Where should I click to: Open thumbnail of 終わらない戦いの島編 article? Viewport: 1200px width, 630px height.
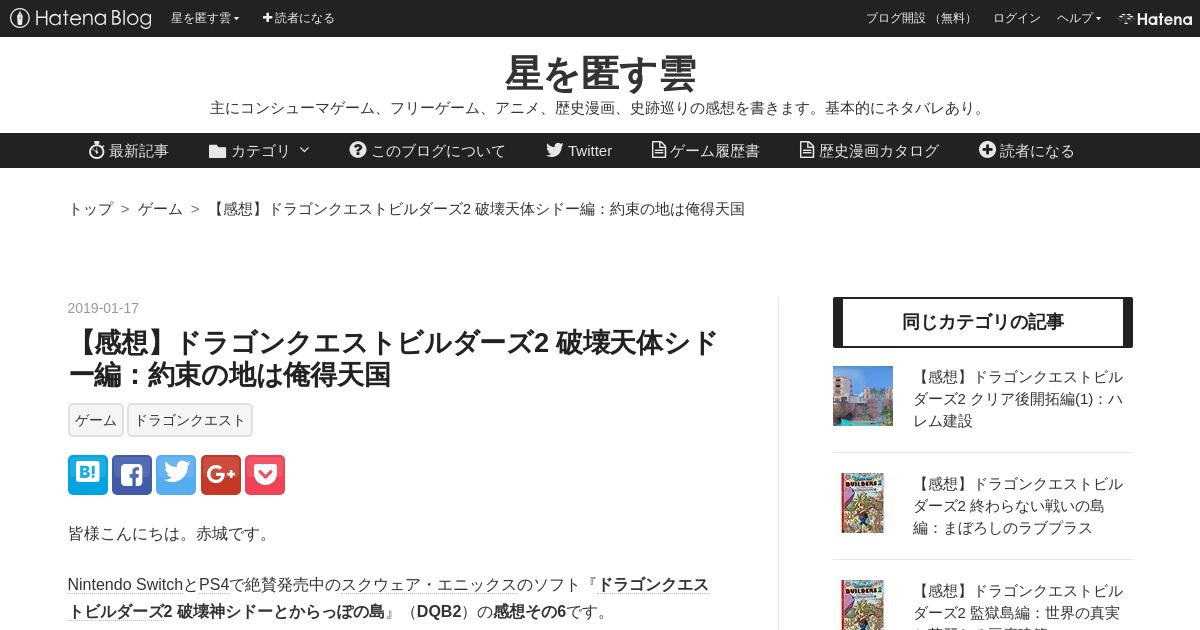tap(863, 503)
